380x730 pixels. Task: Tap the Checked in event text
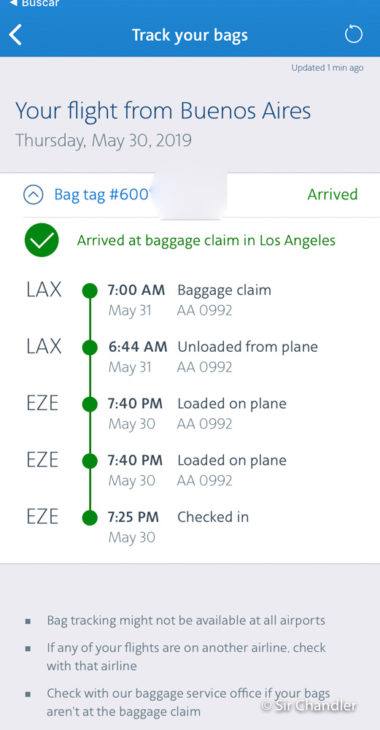pyautogui.click(x=213, y=517)
